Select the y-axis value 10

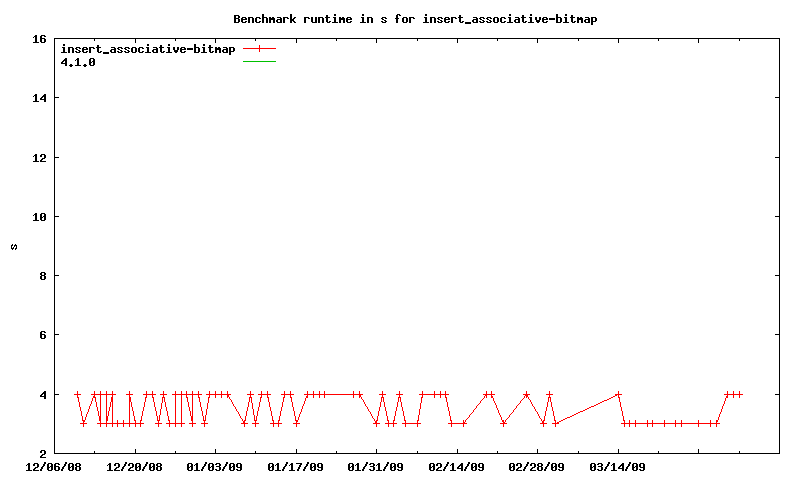(x=39, y=217)
